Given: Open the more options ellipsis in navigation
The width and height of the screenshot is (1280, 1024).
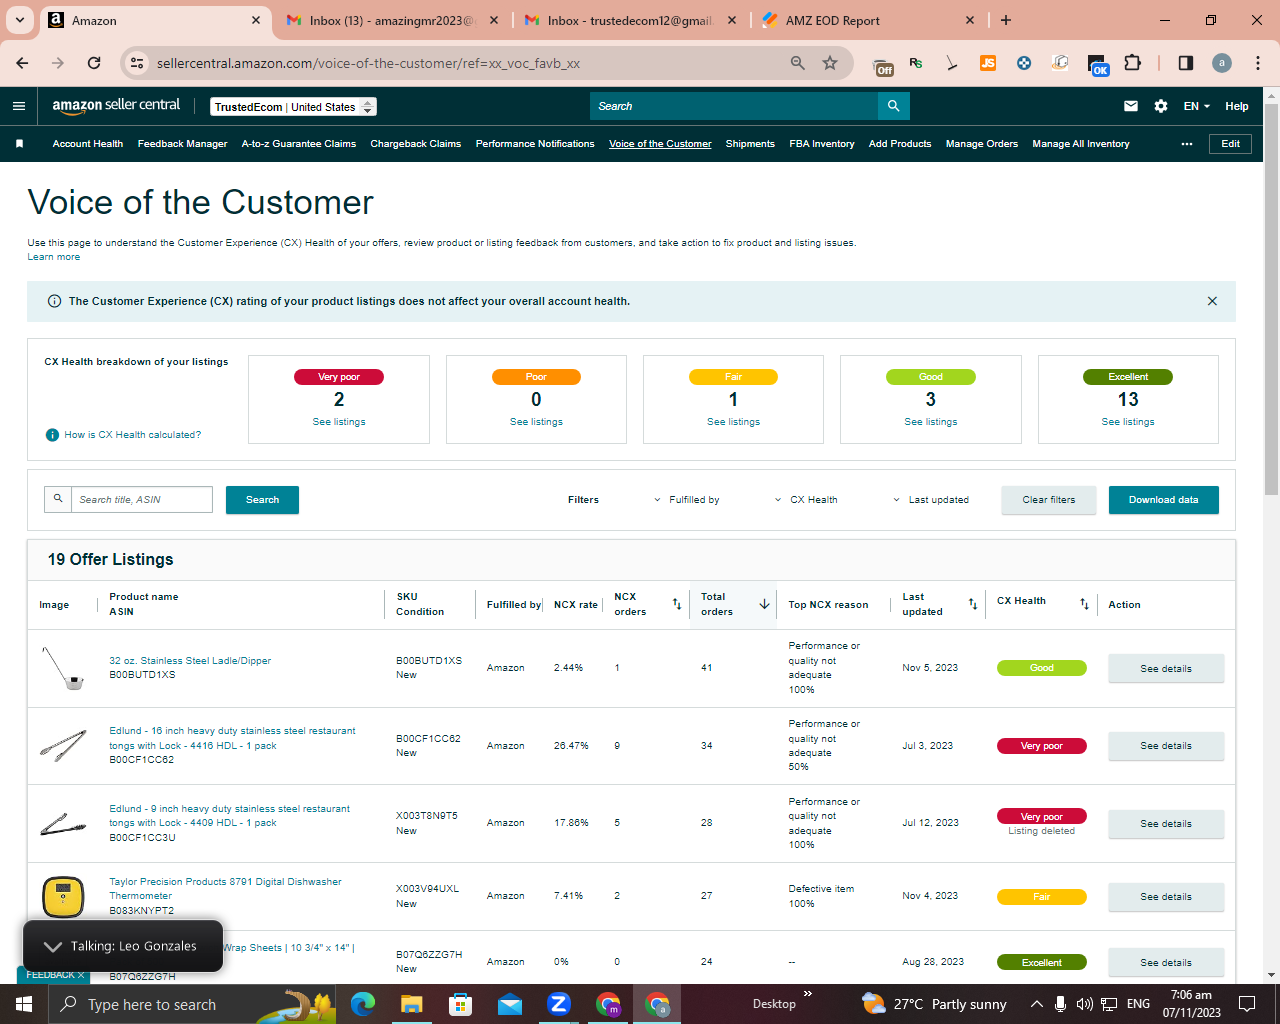Looking at the screenshot, I should (x=1187, y=144).
